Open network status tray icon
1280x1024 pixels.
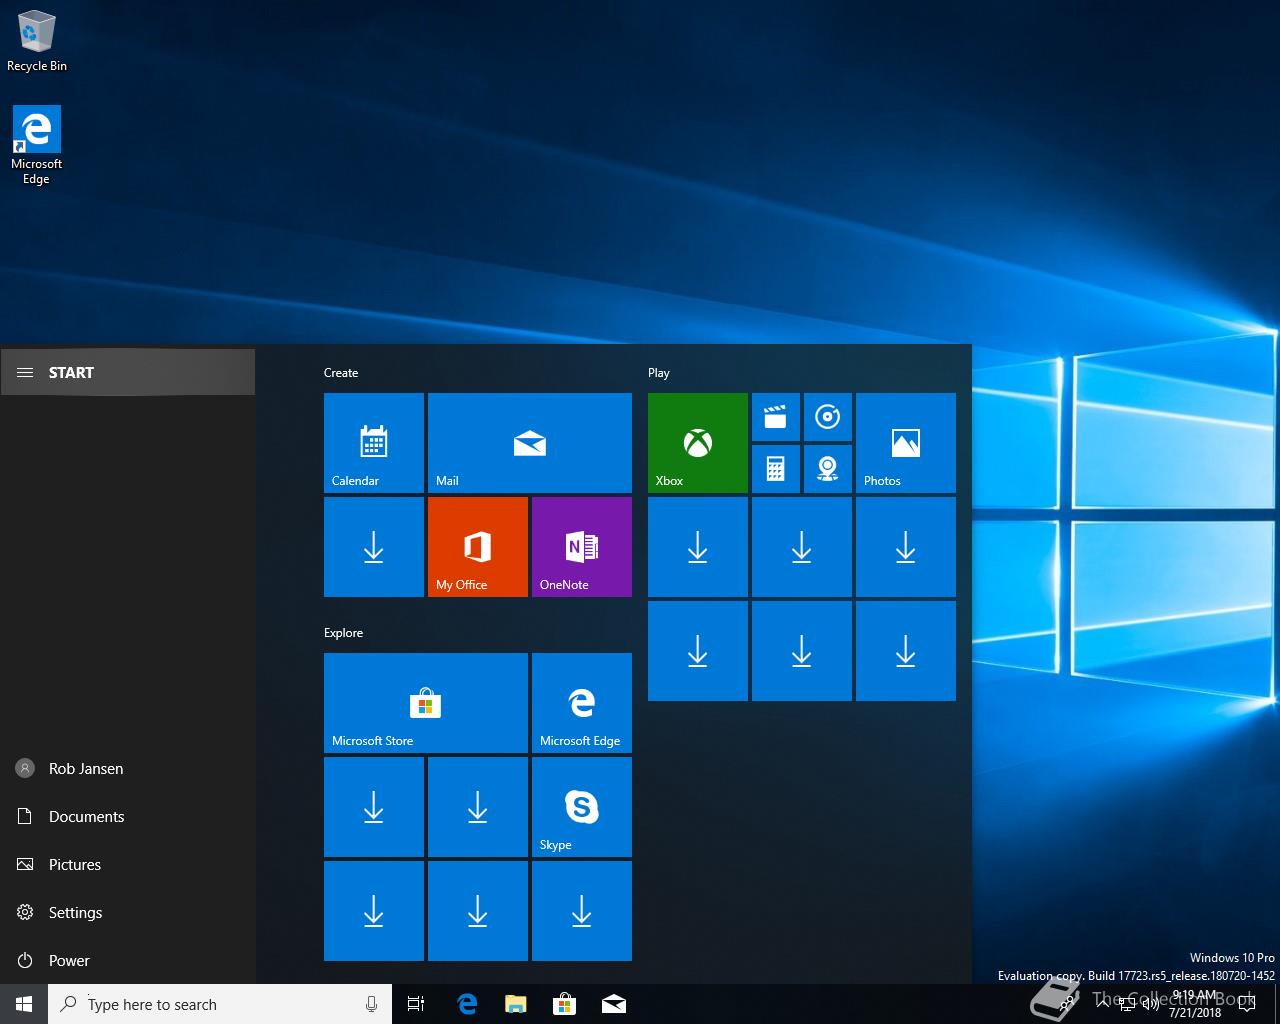1127,1004
